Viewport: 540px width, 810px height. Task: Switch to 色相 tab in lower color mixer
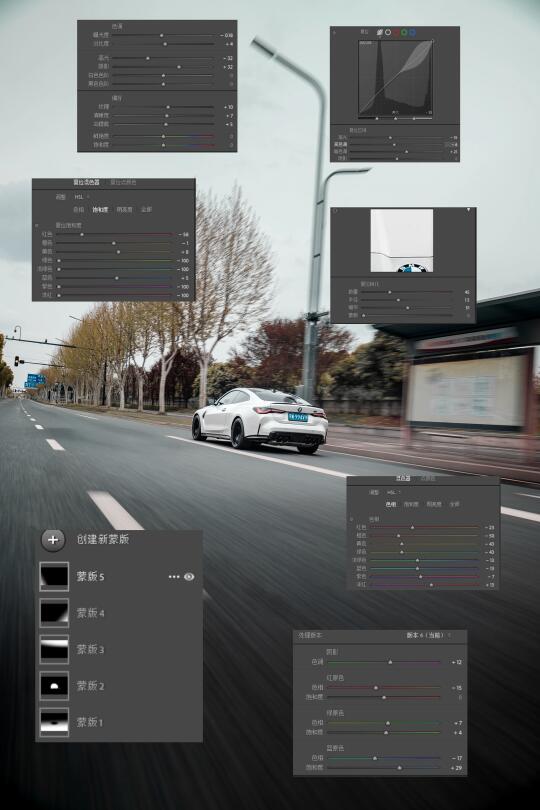coord(391,504)
